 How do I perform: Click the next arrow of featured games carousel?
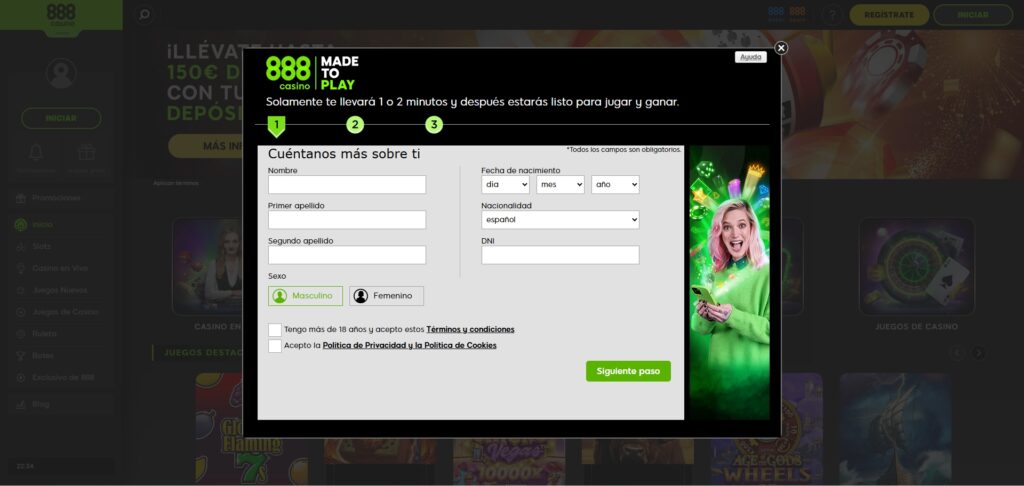[x=978, y=353]
